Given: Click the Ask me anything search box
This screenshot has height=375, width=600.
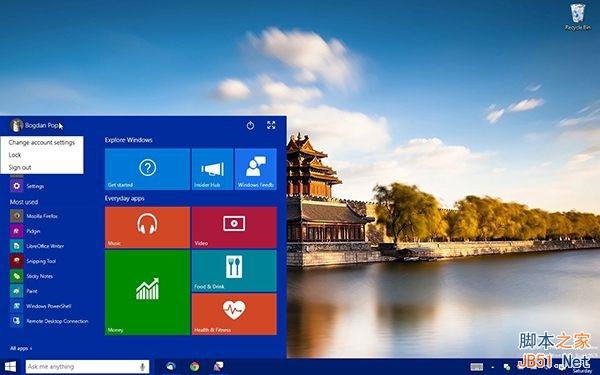Looking at the screenshot, I should (x=87, y=367).
